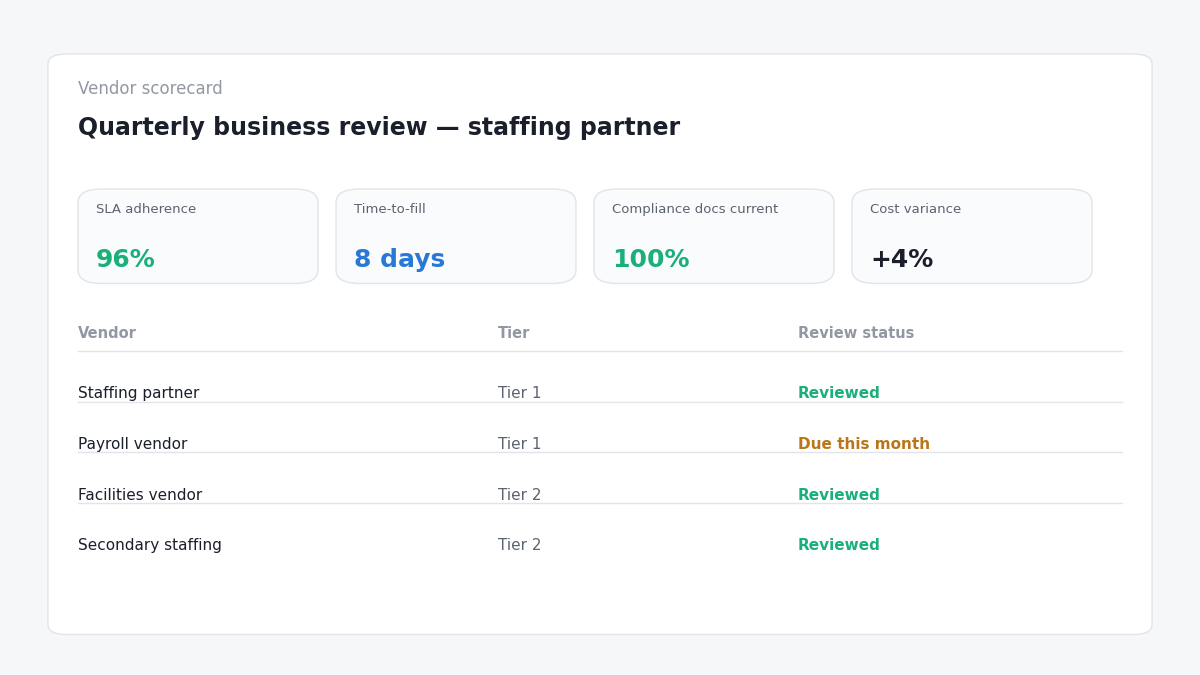Click the 'SLA adherence' label
Image resolution: width=1200 pixels, height=675 pixels.
146,209
